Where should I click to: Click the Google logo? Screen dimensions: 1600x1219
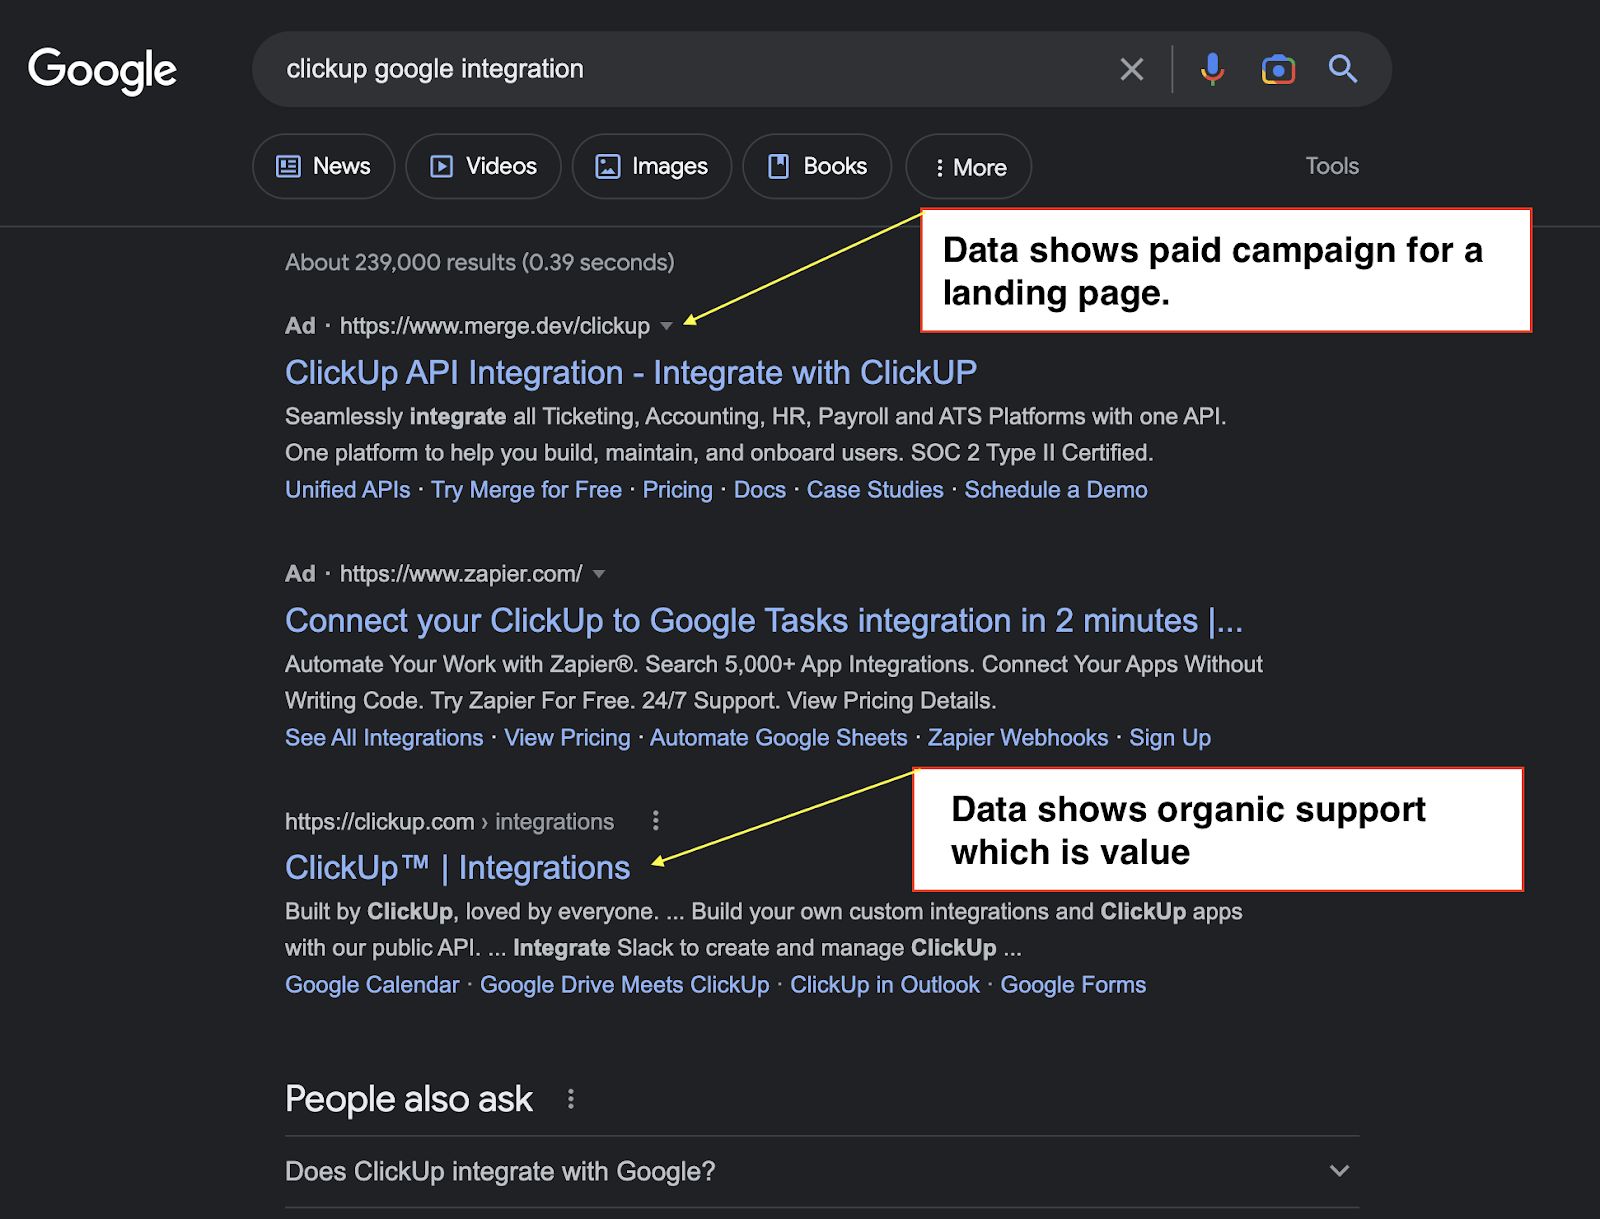tap(102, 71)
